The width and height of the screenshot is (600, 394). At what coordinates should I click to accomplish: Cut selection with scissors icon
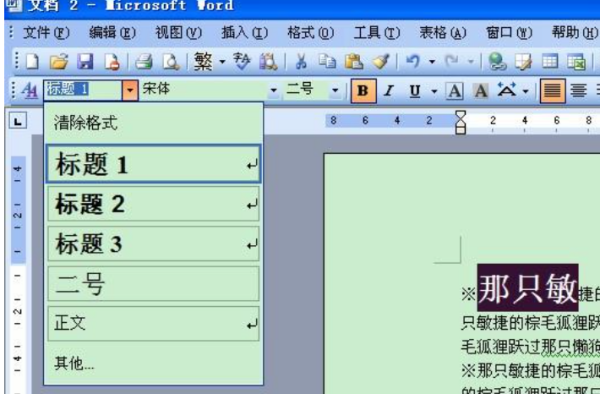coord(301,61)
